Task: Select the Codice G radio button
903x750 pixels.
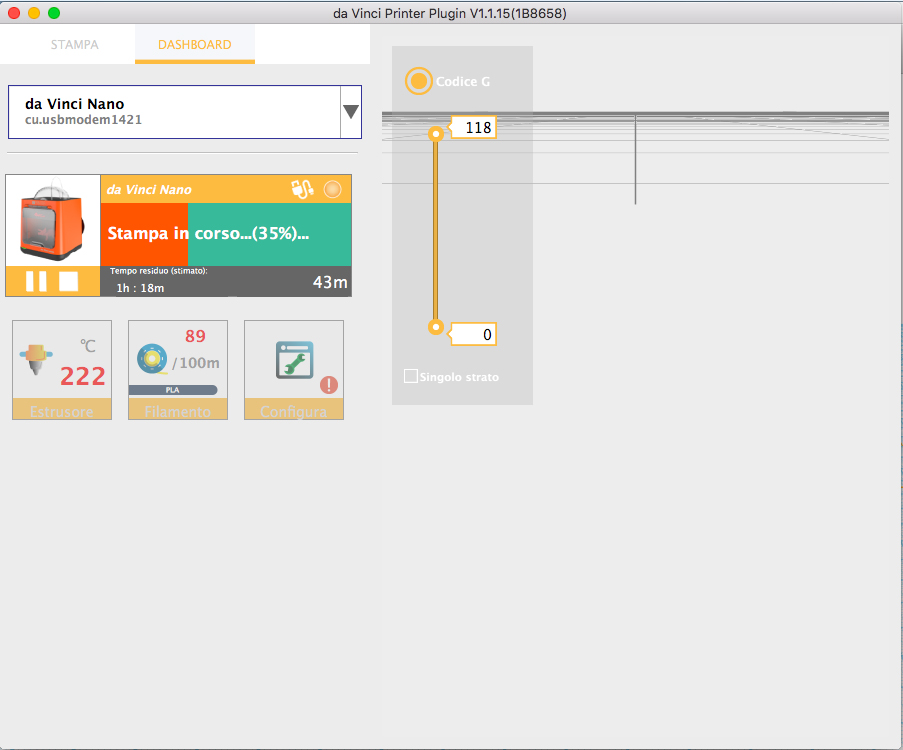Action: tap(419, 81)
